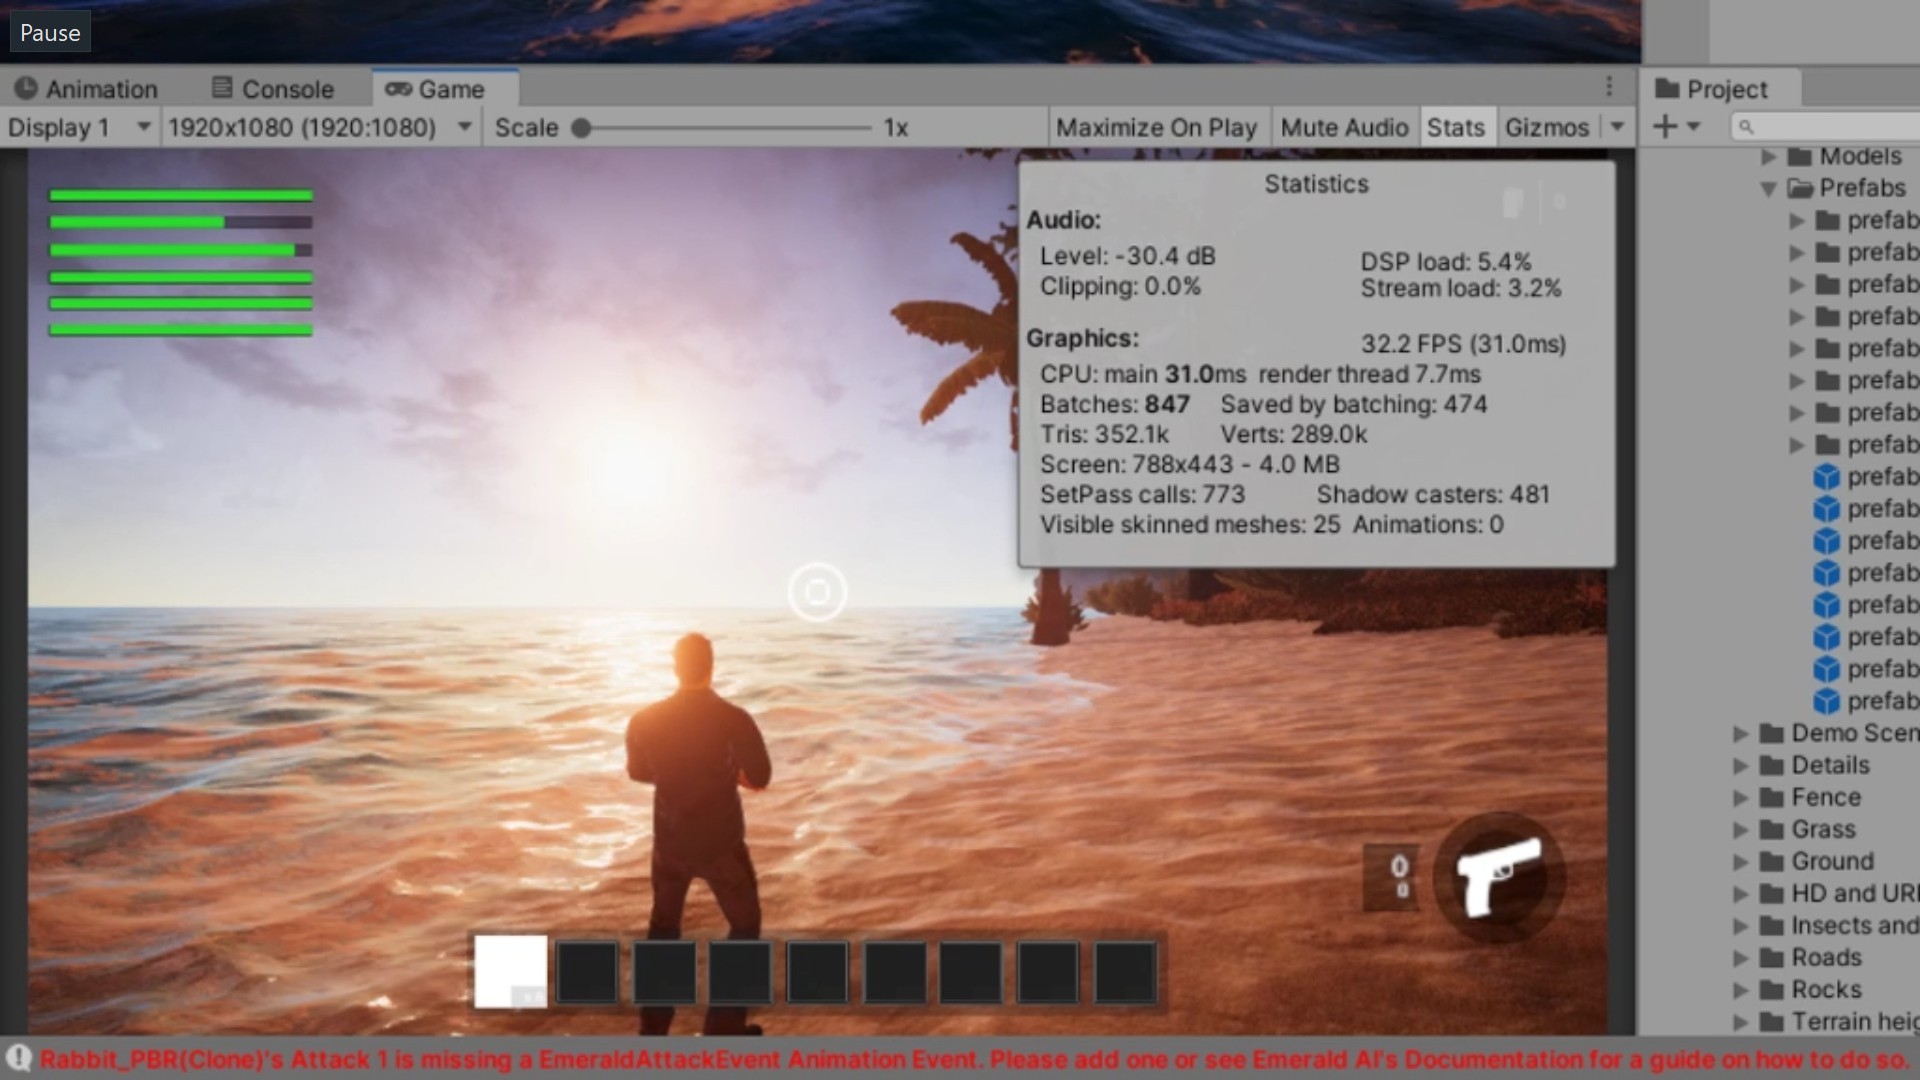Click the Project search field
The image size is (1920, 1080).
(1825, 127)
